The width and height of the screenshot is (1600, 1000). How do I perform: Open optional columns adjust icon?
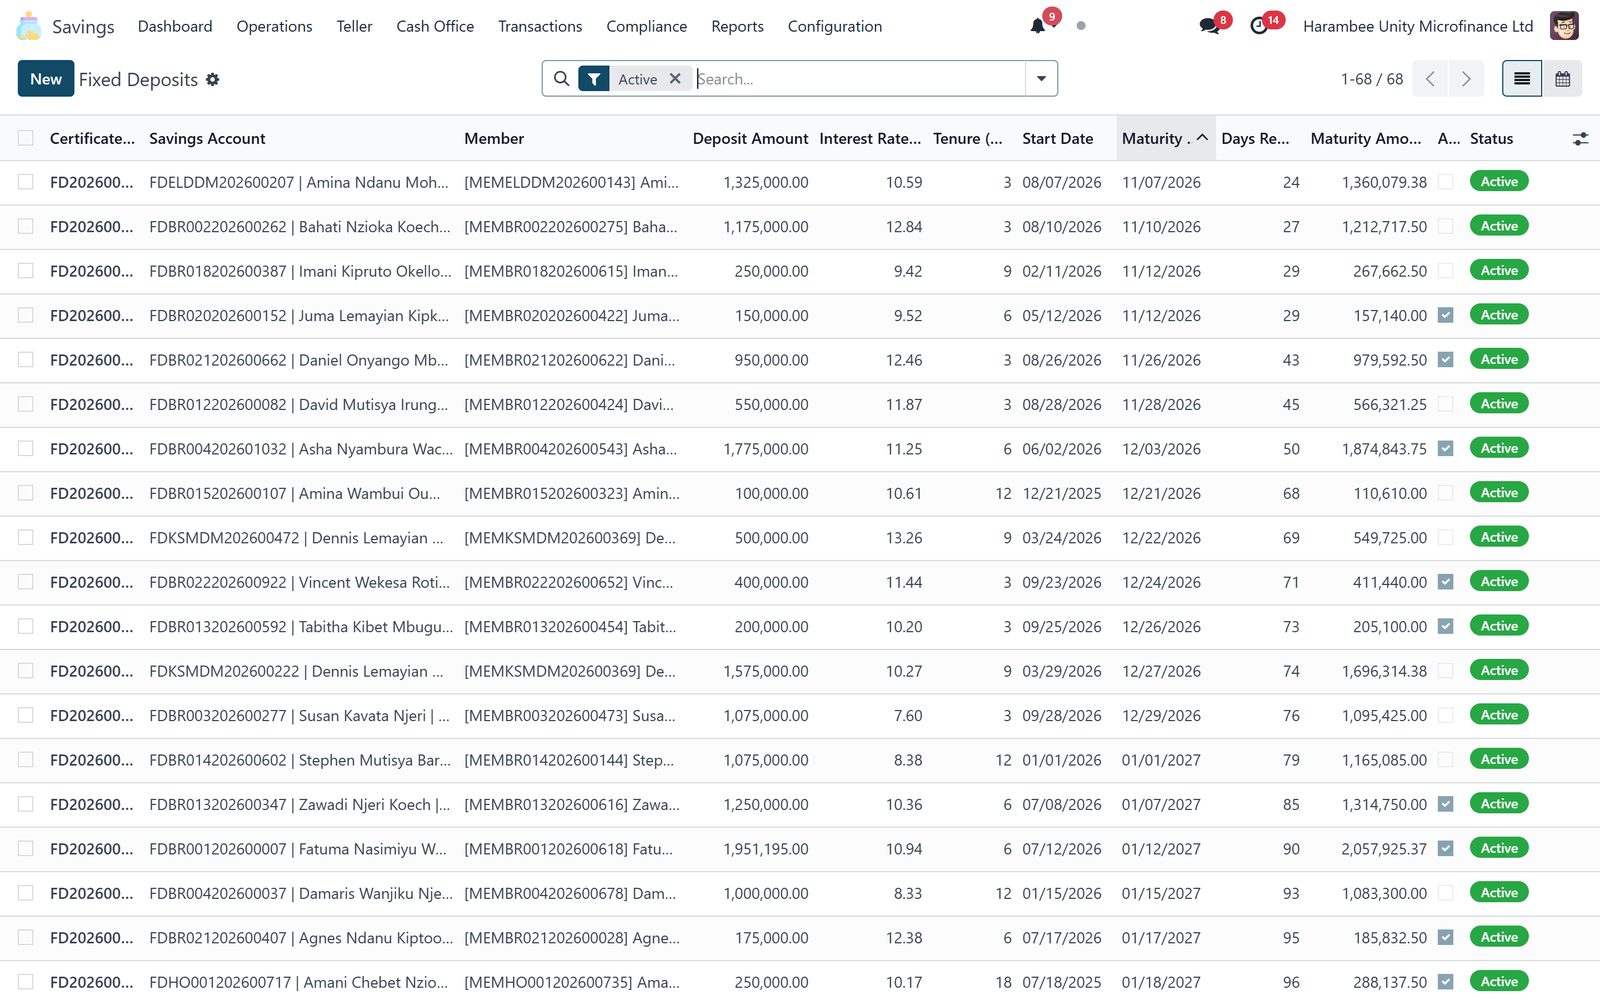pos(1580,139)
